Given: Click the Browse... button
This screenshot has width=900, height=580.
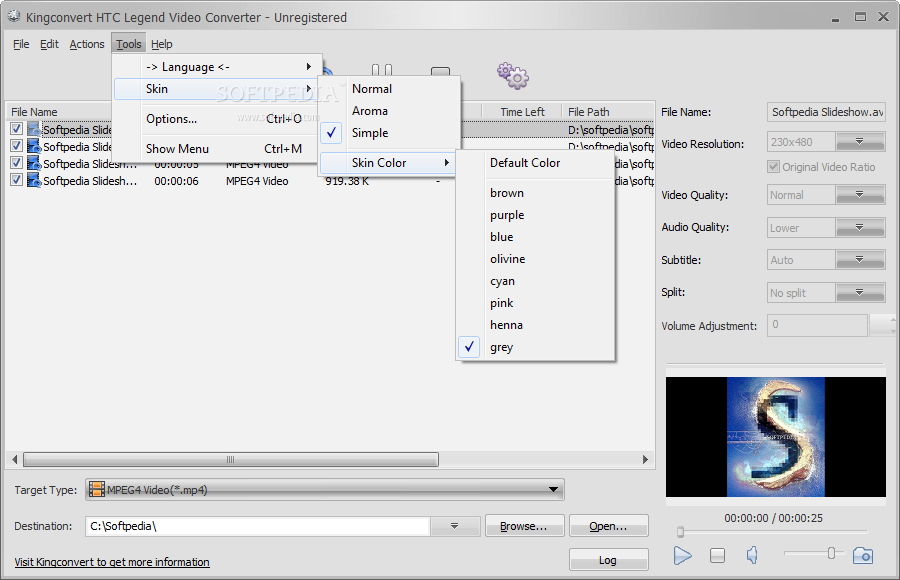Looking at the screenshot, I should pos(525,526).
